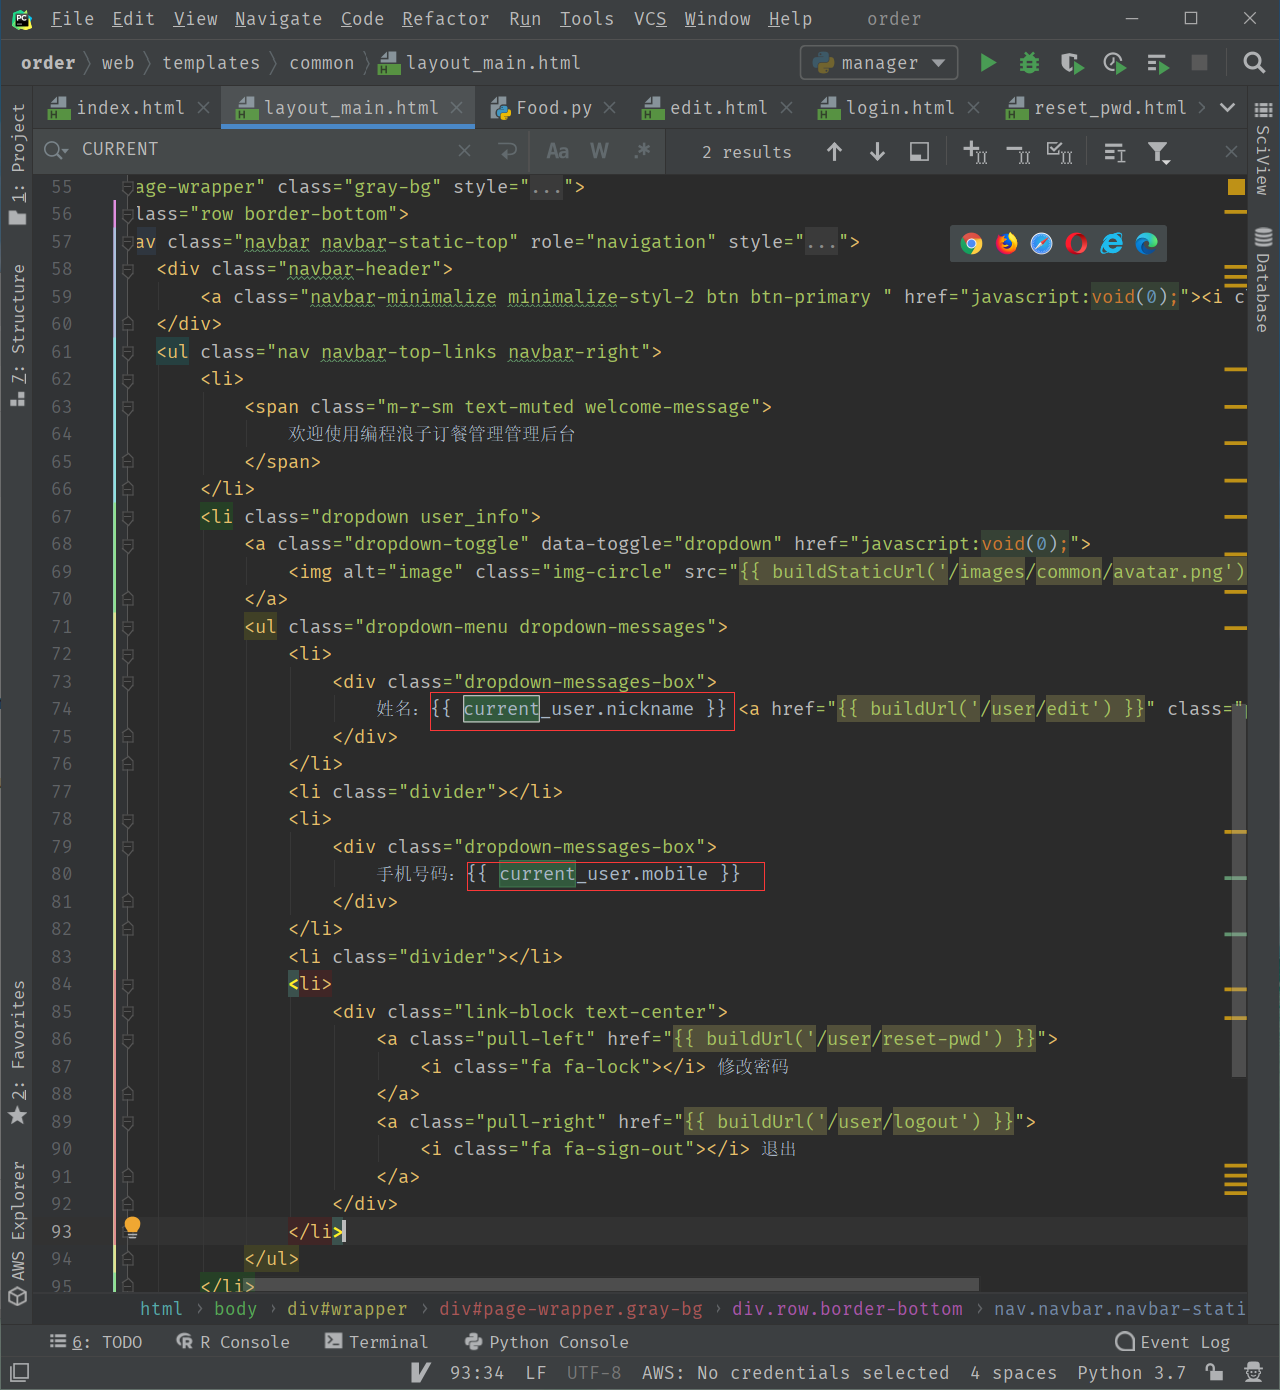Viewport: 1280px width, 1390px height.
Task: Toggle Words (W) option in the find bar
Action: tap(599, 151)
